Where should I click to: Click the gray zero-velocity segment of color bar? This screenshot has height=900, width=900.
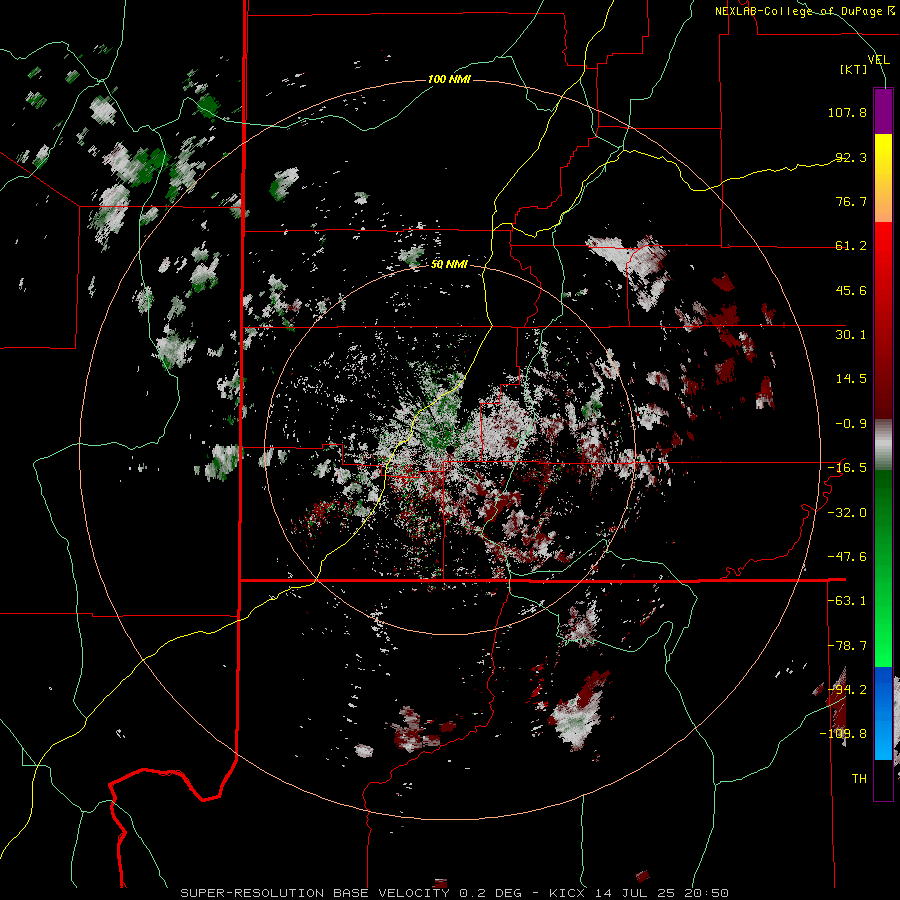[x=883, y=445]
